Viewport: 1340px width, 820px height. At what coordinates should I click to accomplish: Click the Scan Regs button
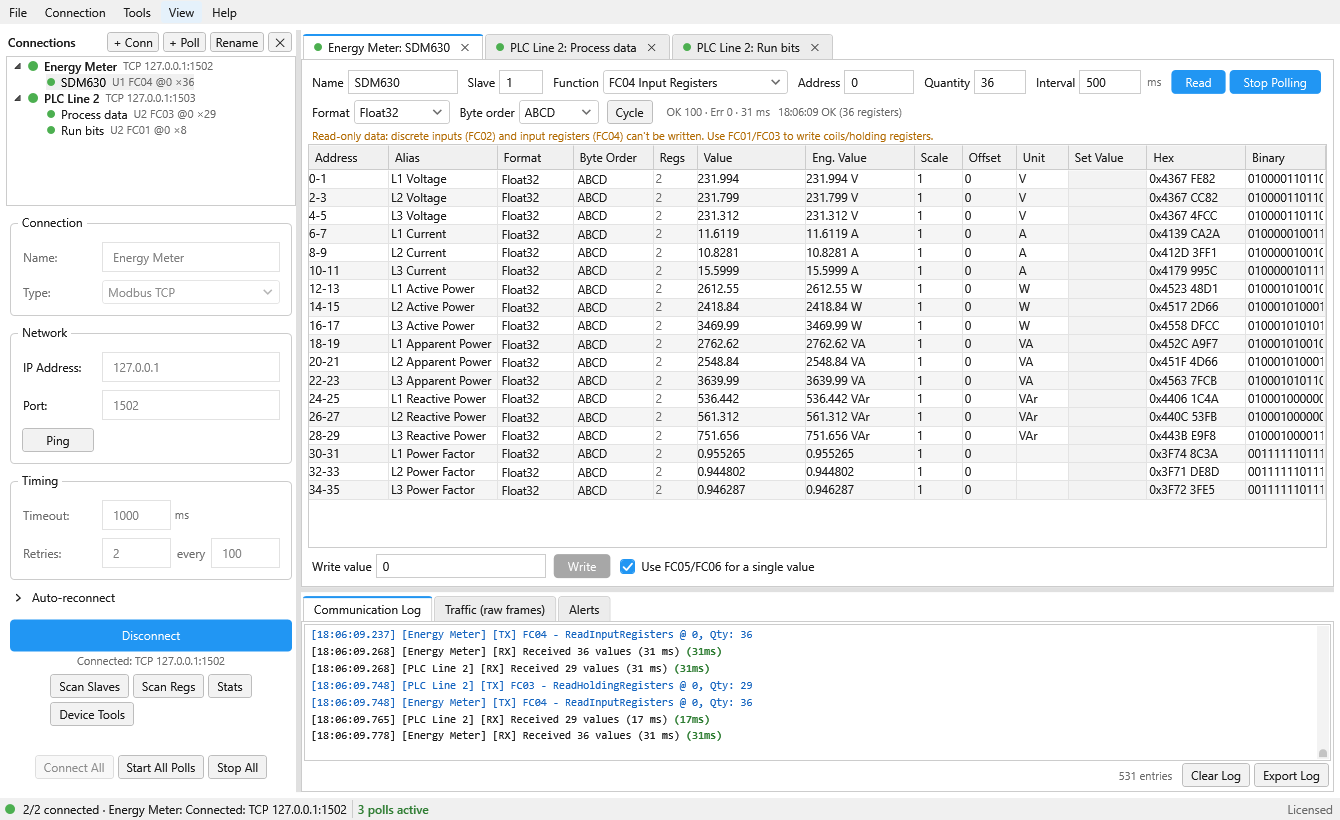[x=168, y=686]
